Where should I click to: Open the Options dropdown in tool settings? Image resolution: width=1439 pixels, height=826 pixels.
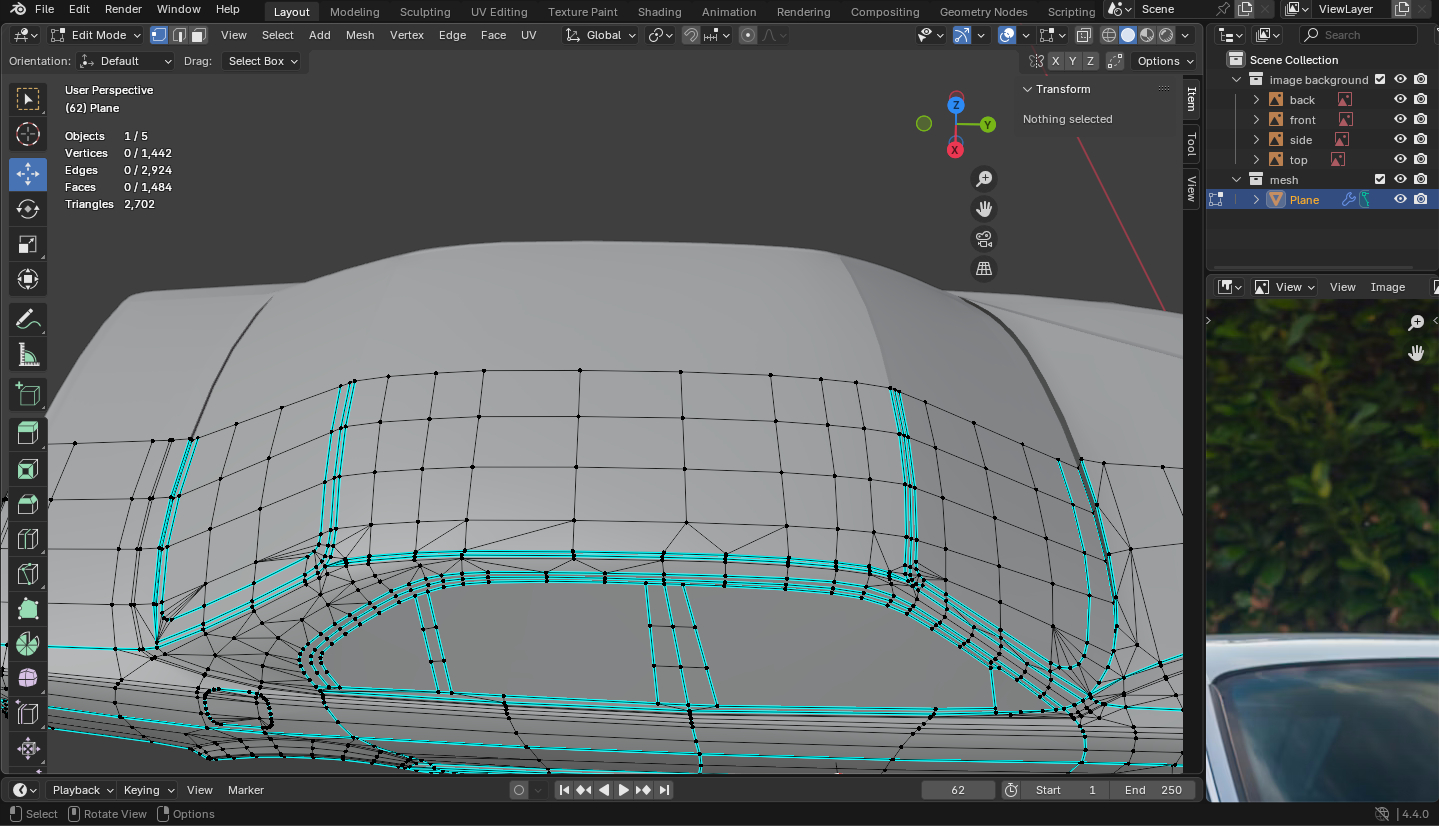[x=1165, y=61]
